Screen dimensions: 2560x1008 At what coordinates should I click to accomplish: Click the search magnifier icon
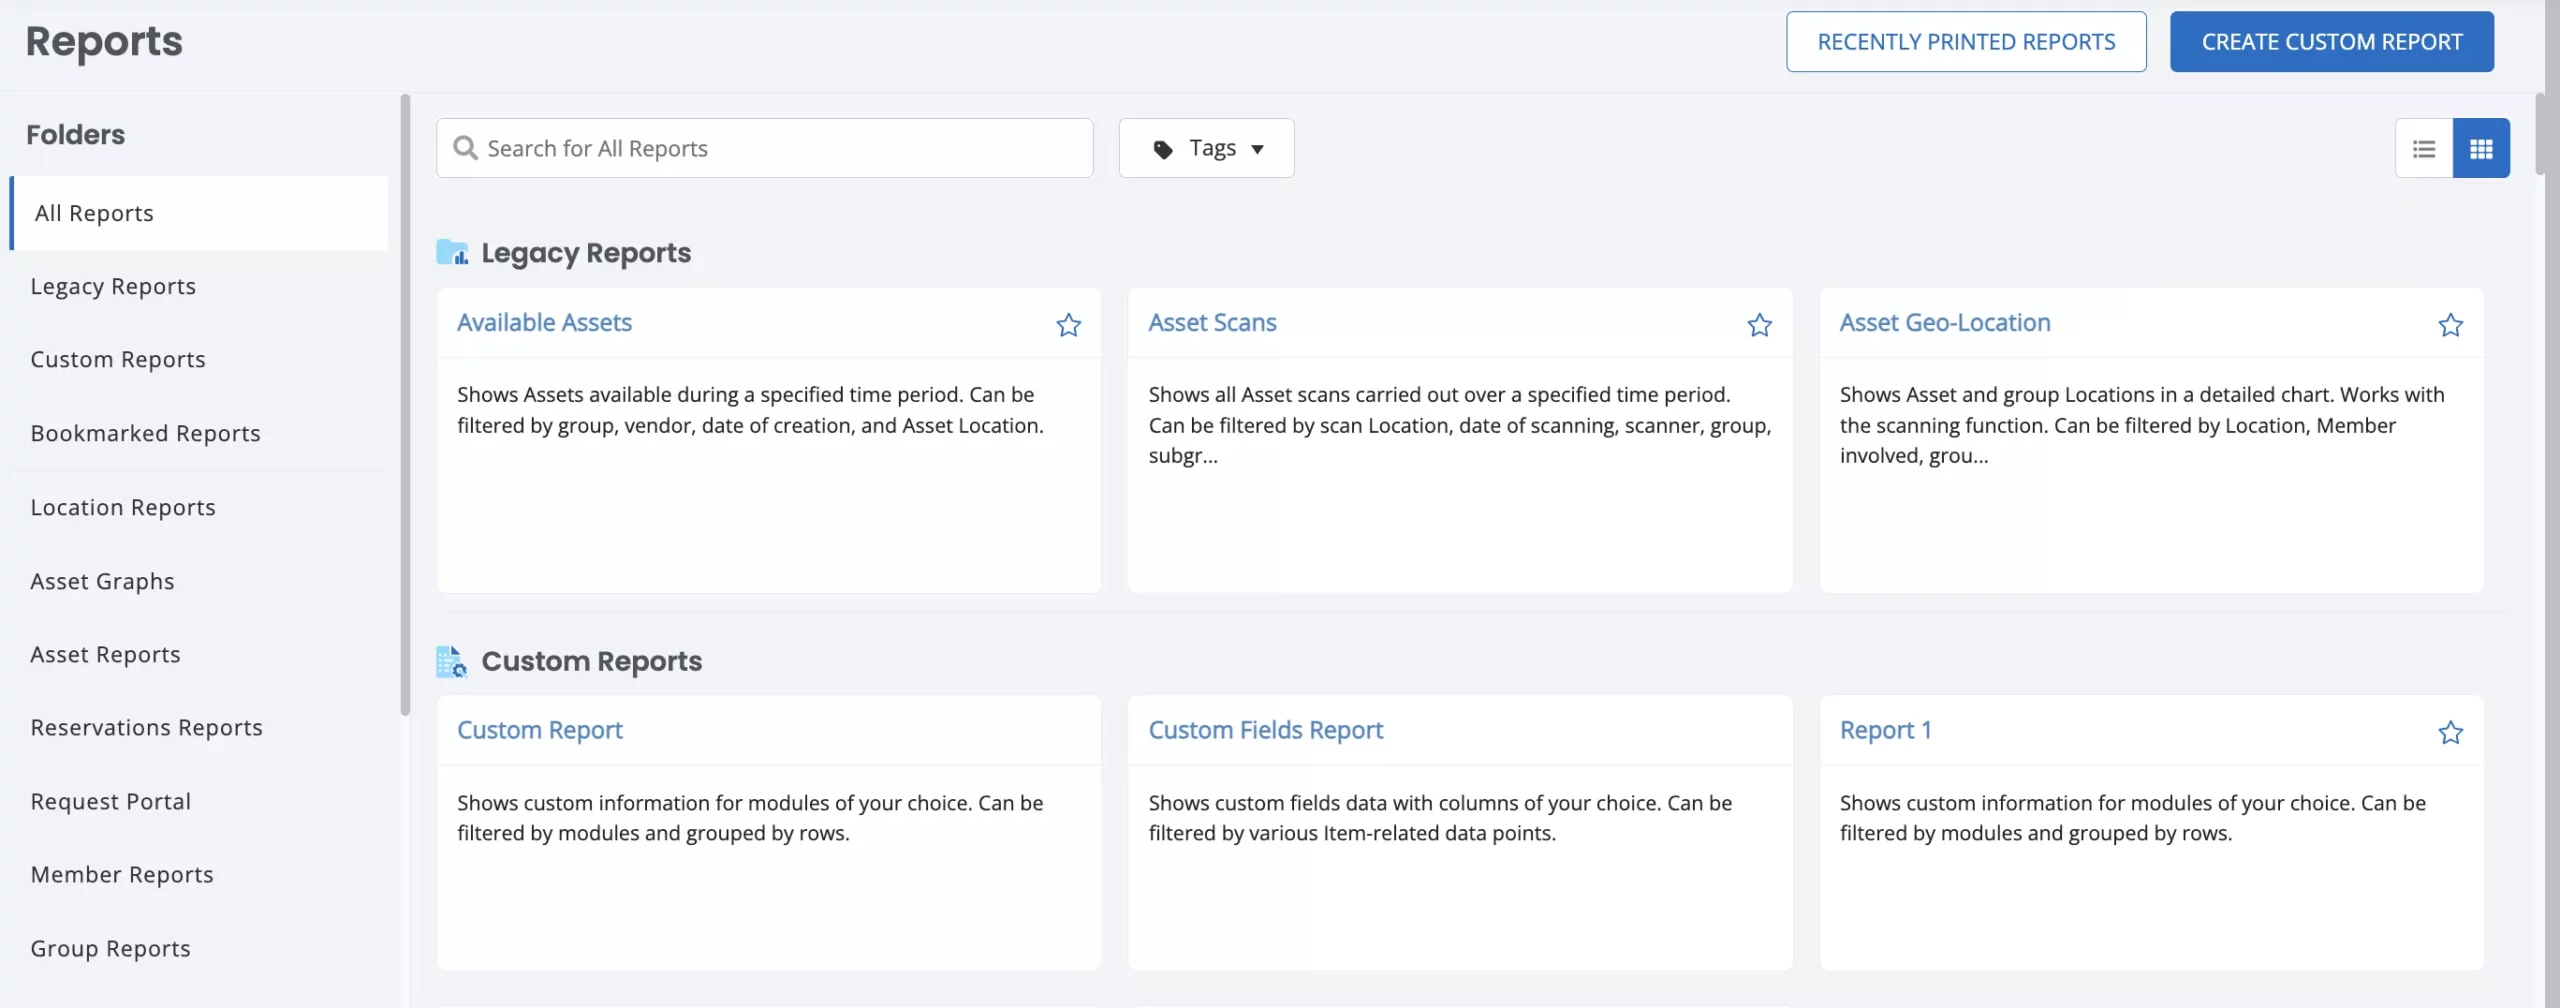(x=465, y=148)
